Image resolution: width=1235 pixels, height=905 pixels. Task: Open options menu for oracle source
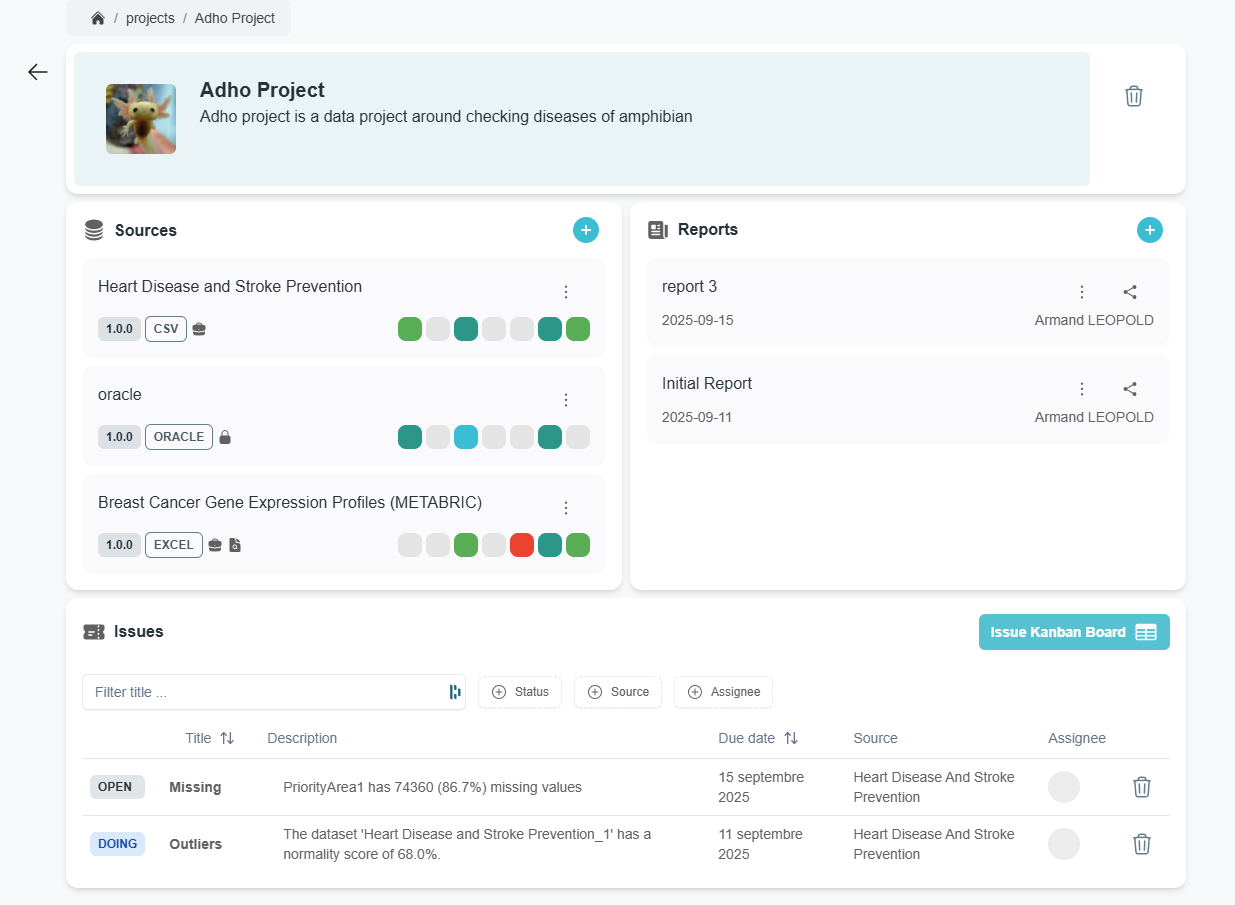tap(566, 400)
